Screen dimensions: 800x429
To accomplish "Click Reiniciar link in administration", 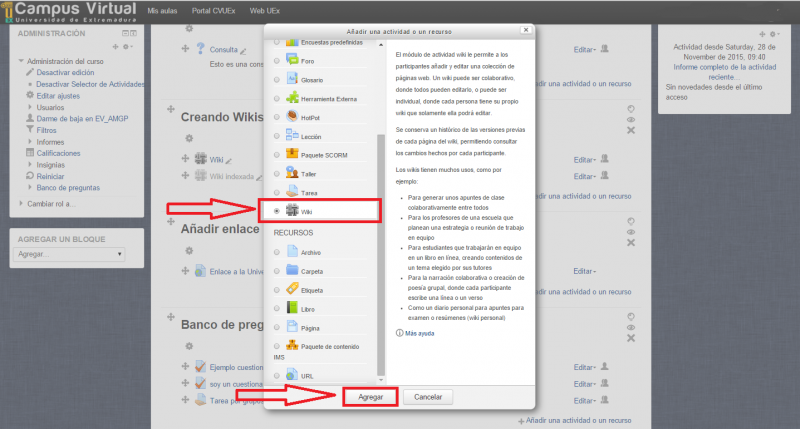I will [50, 176].
